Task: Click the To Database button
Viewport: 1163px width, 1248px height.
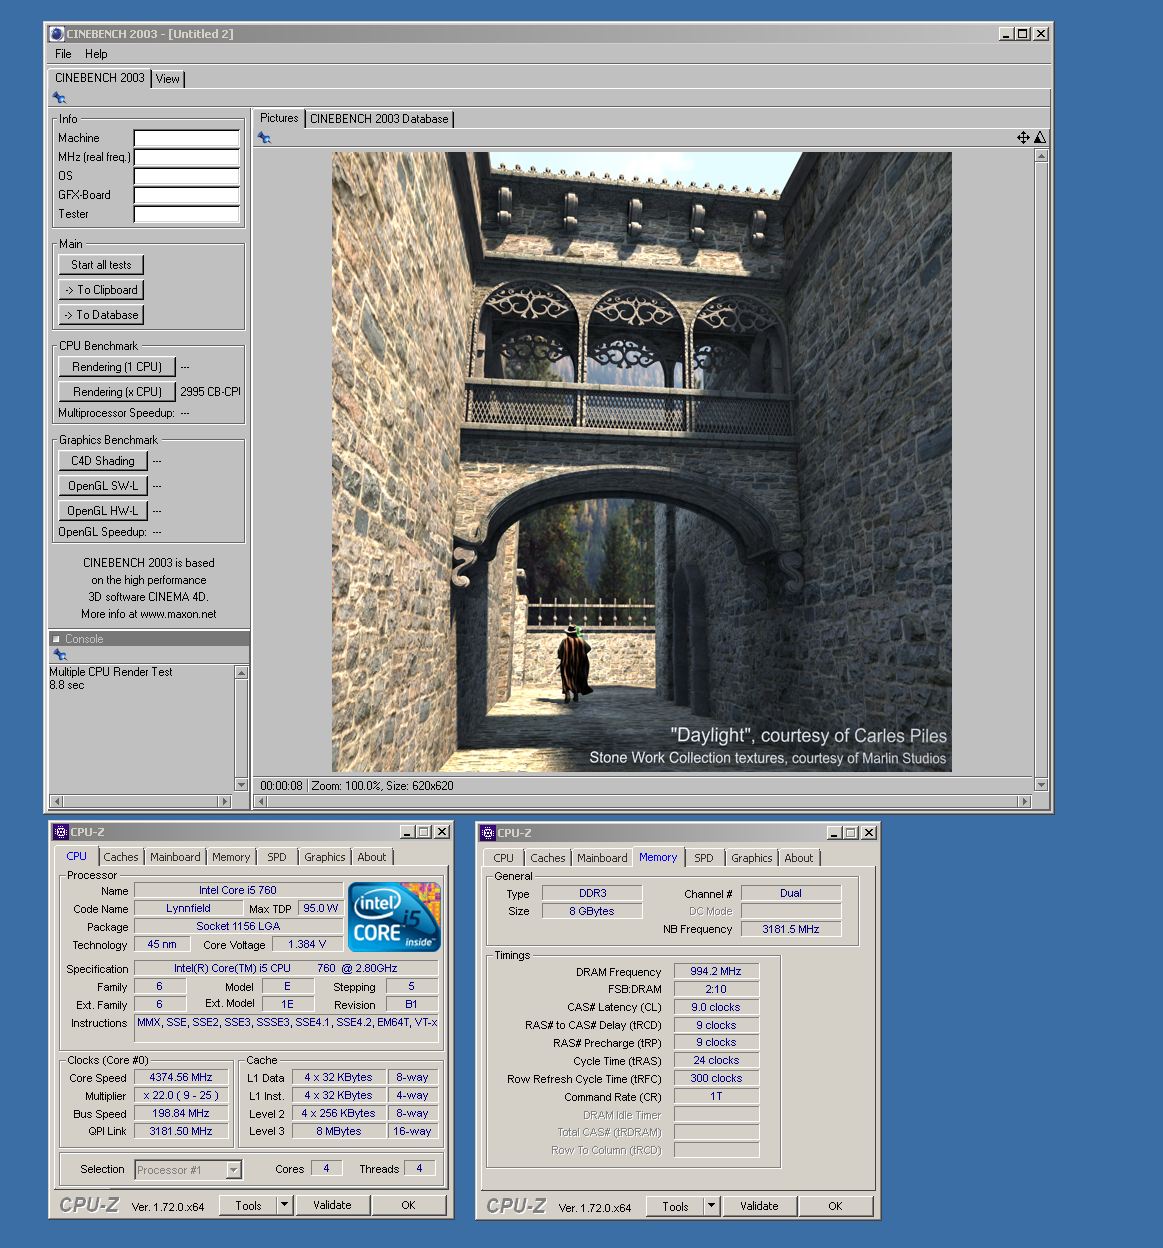Action: pyautogui.click(x=101, y=315)
